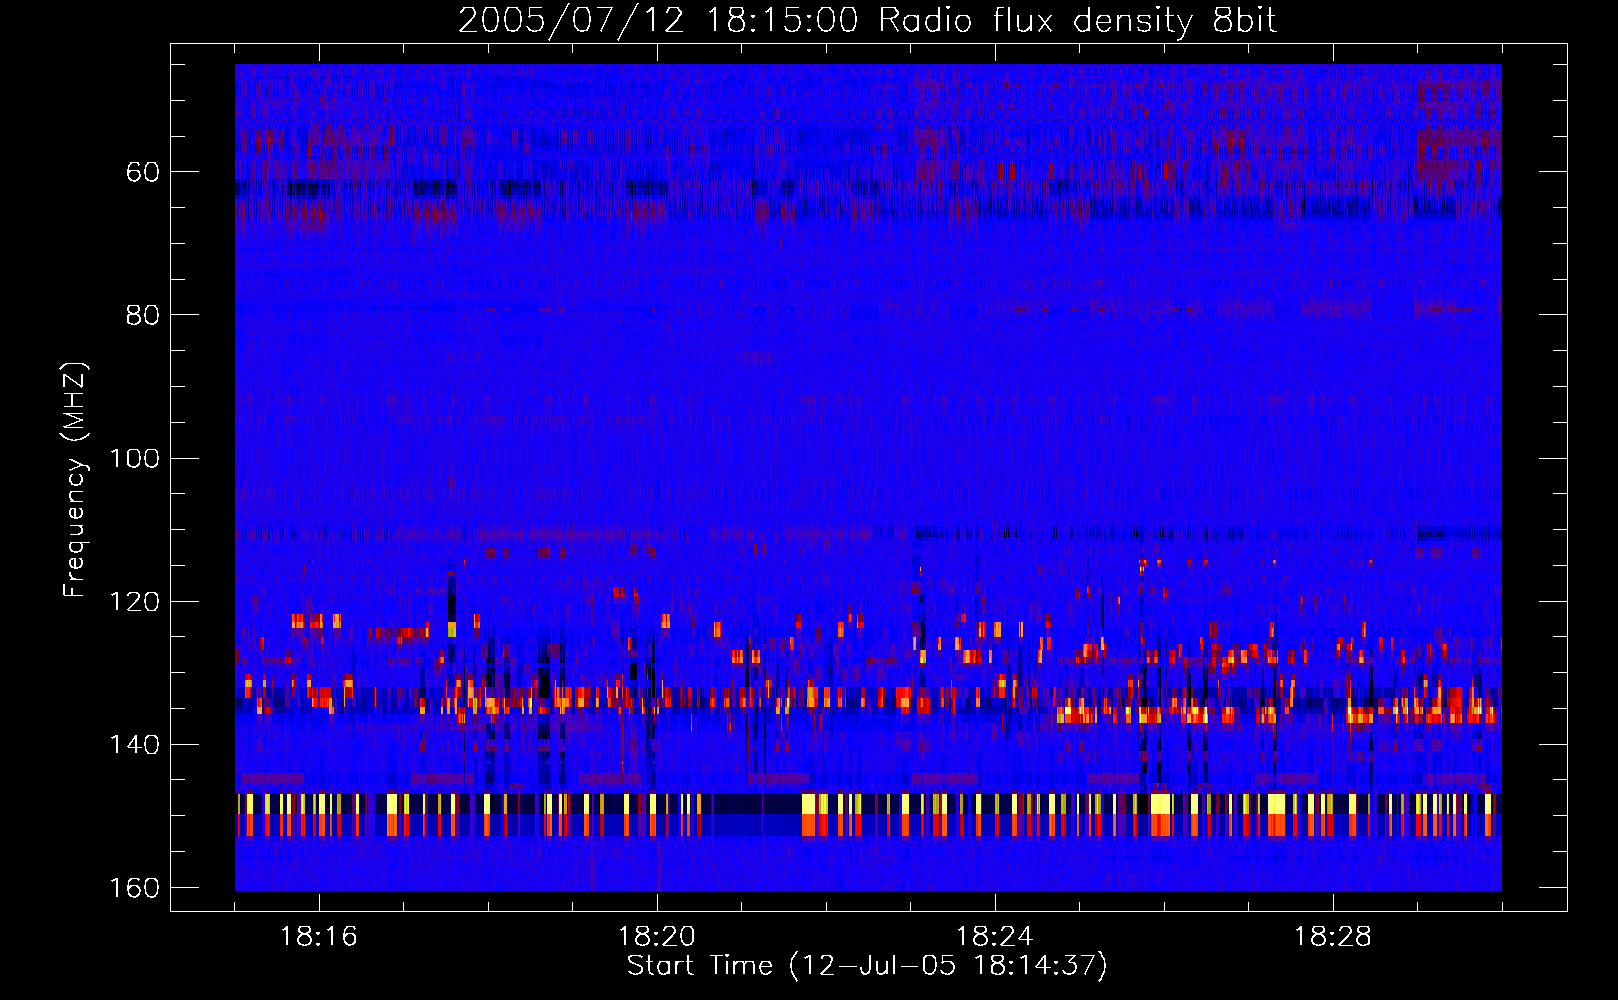Image resolution: width=1618 pixels, height=1000 pixels.
Task: Click the 160 frequency tick label
Action: coord(134,887)
